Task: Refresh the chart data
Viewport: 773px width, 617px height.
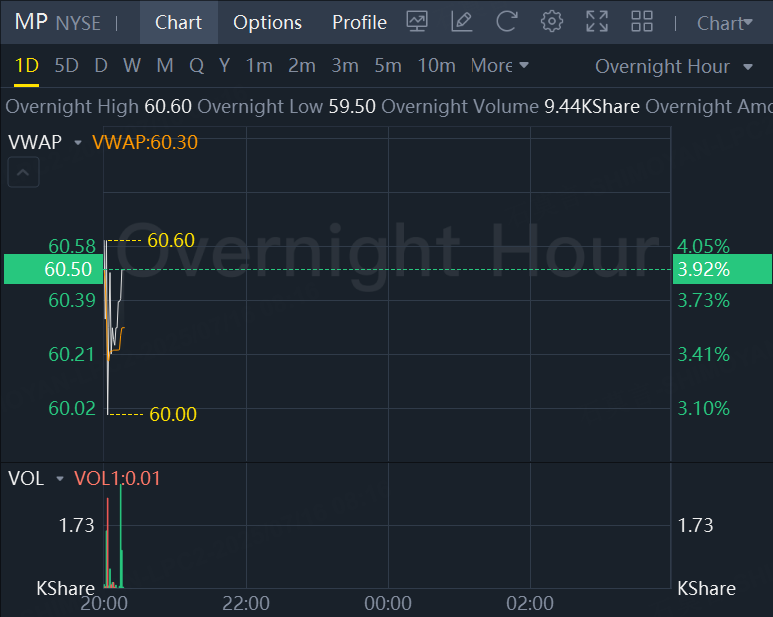Action: (507, 21)
